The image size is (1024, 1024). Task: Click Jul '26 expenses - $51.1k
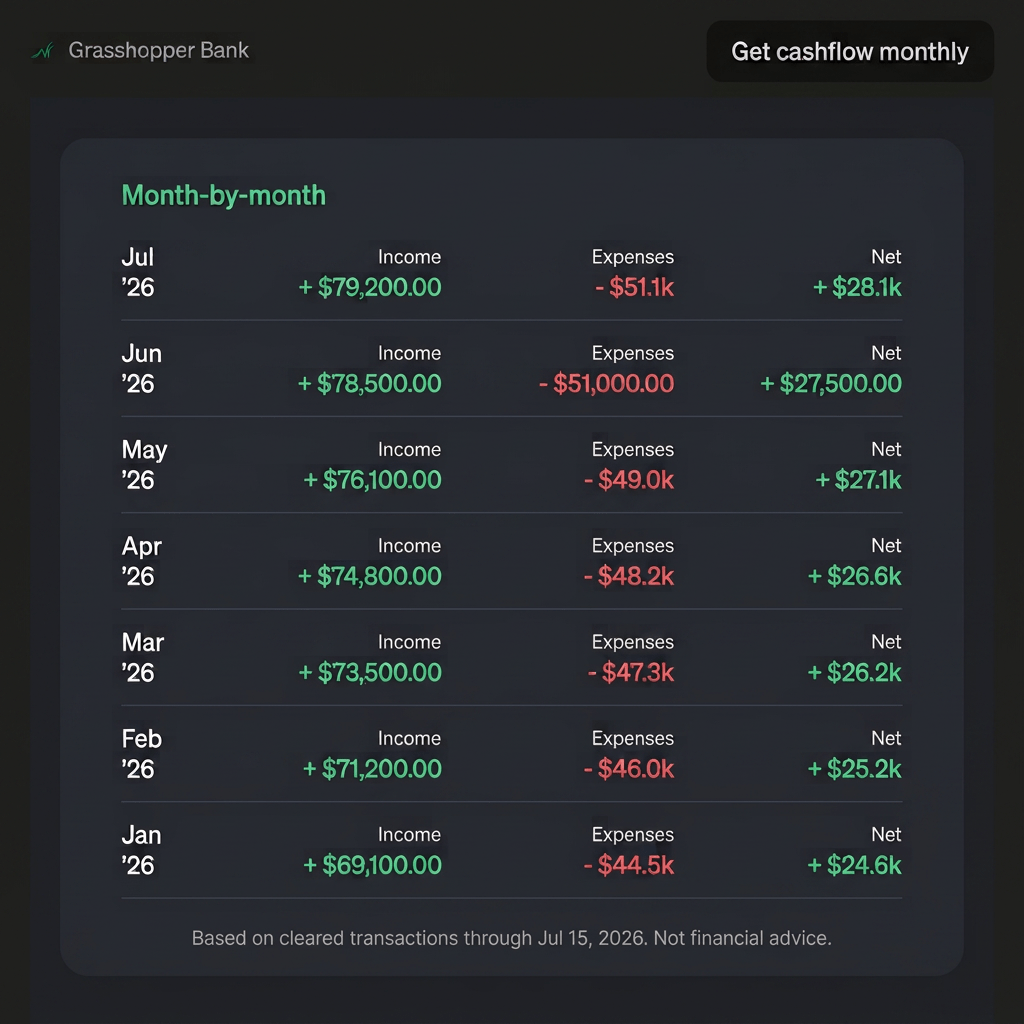pyautogui.click(x=634, y=287)
